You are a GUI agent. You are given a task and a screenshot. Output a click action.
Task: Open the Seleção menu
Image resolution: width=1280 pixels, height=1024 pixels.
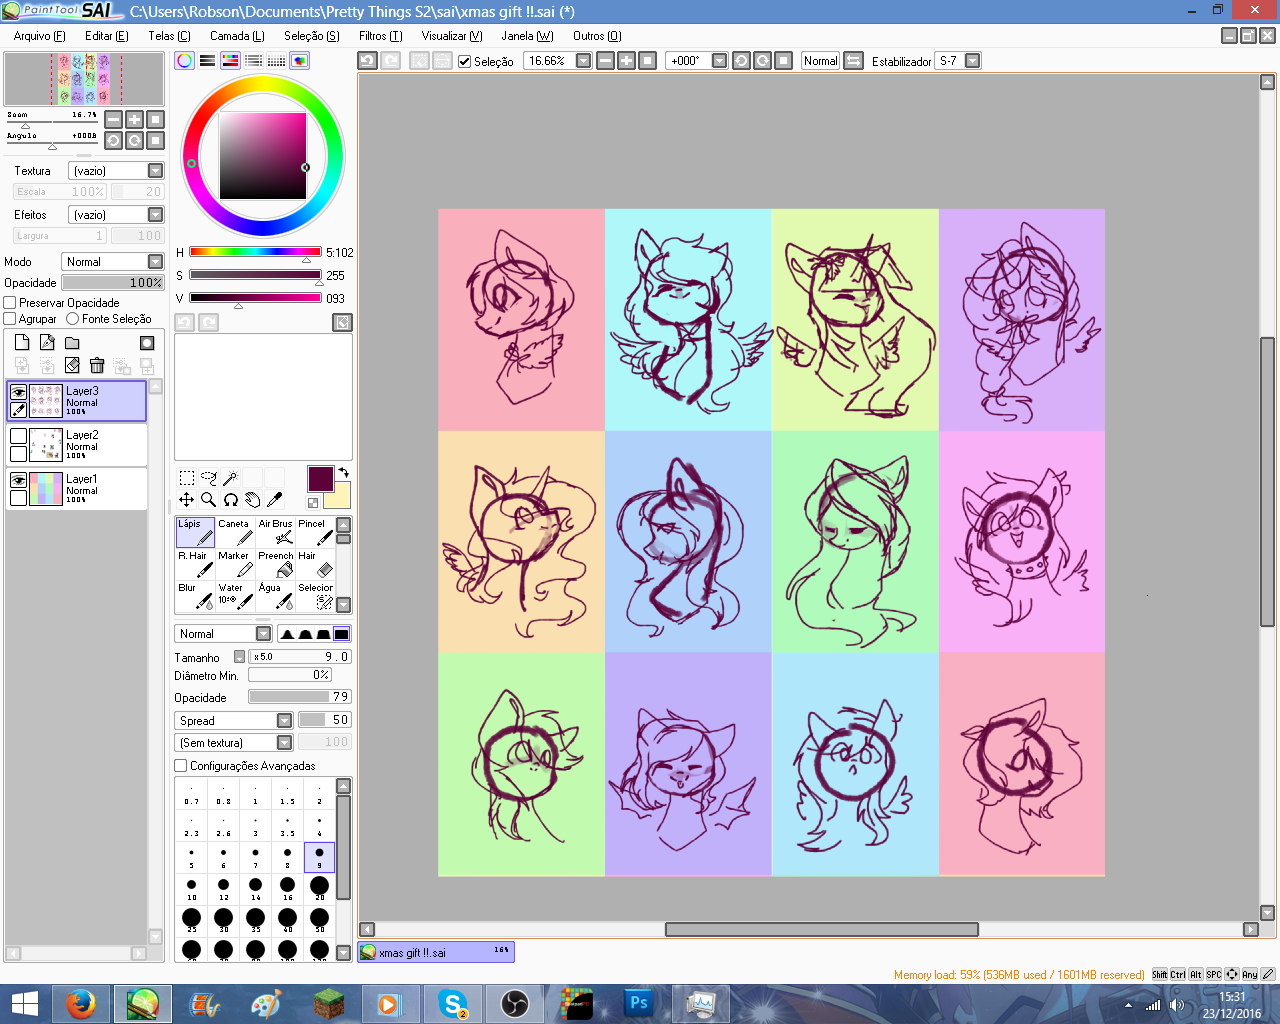click(x=311, y=36)
